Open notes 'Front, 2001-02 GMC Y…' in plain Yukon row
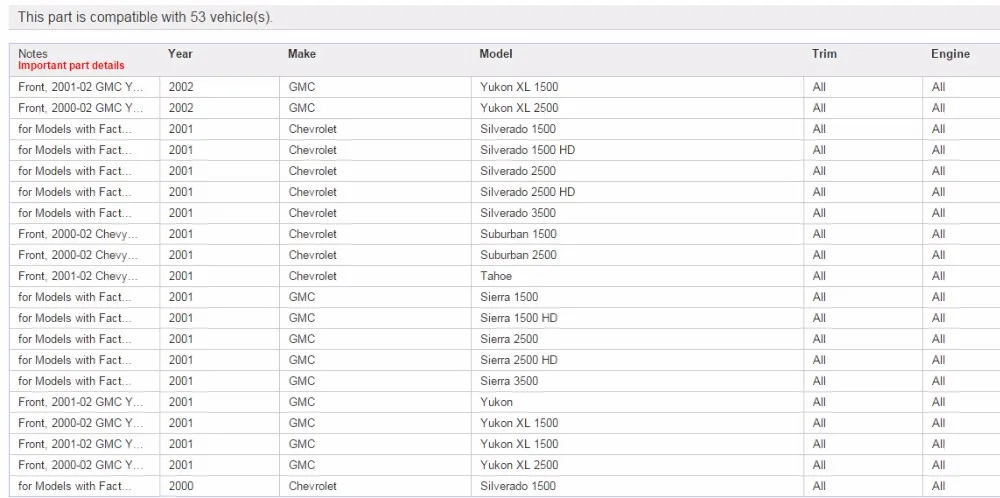The image size is (1000, 498). point(80,402)
